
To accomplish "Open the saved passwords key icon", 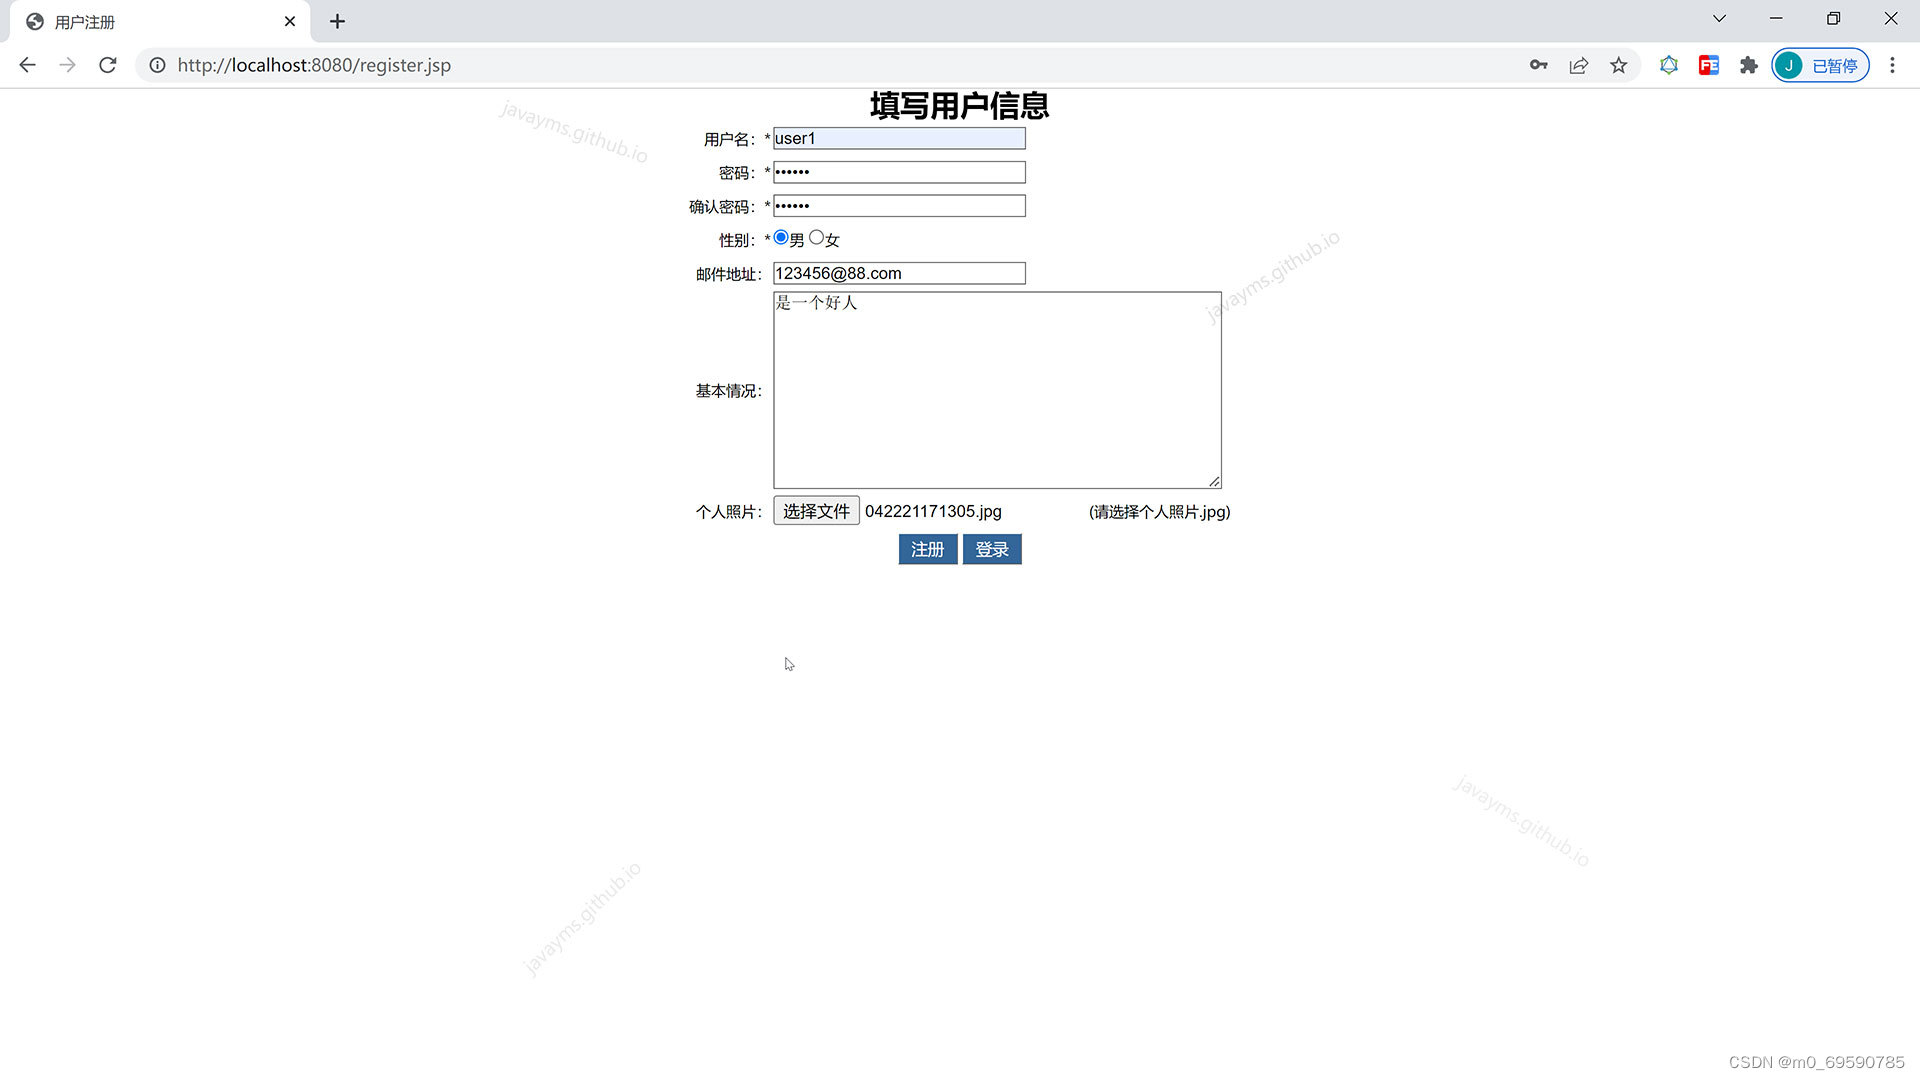I will tap(1538, 65).
